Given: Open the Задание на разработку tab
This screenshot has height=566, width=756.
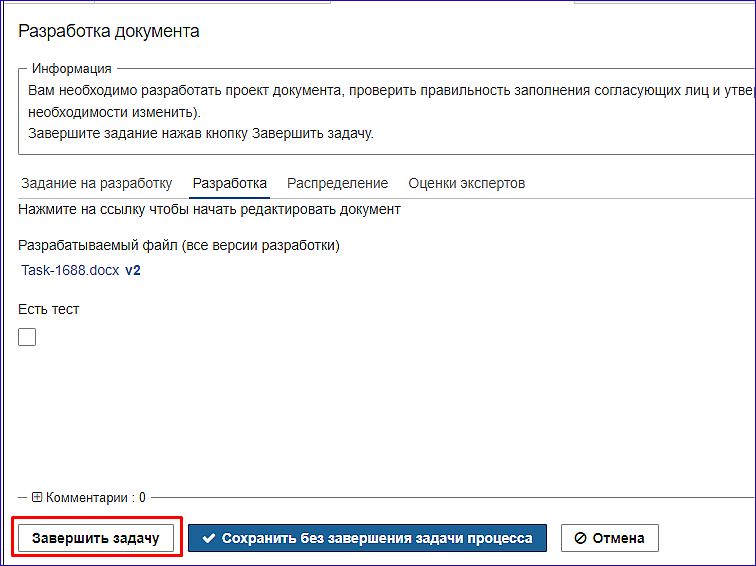Looking at the screenshot, I should tap(96, 183).
